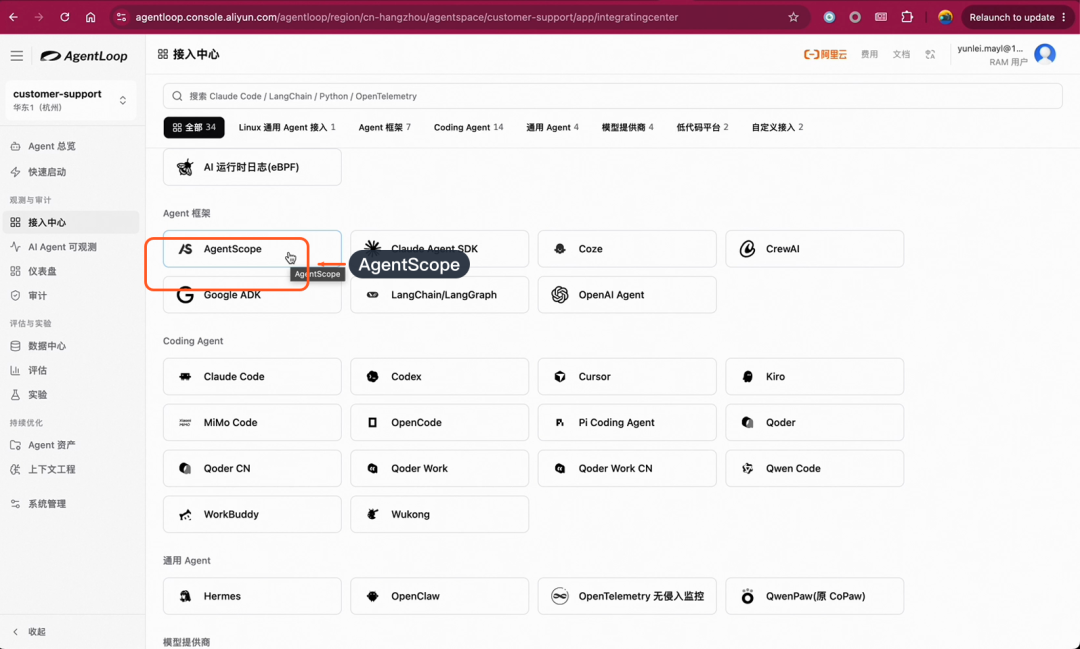Click the AgentLoop logo
1080x649 pixels.
(84, 56)
